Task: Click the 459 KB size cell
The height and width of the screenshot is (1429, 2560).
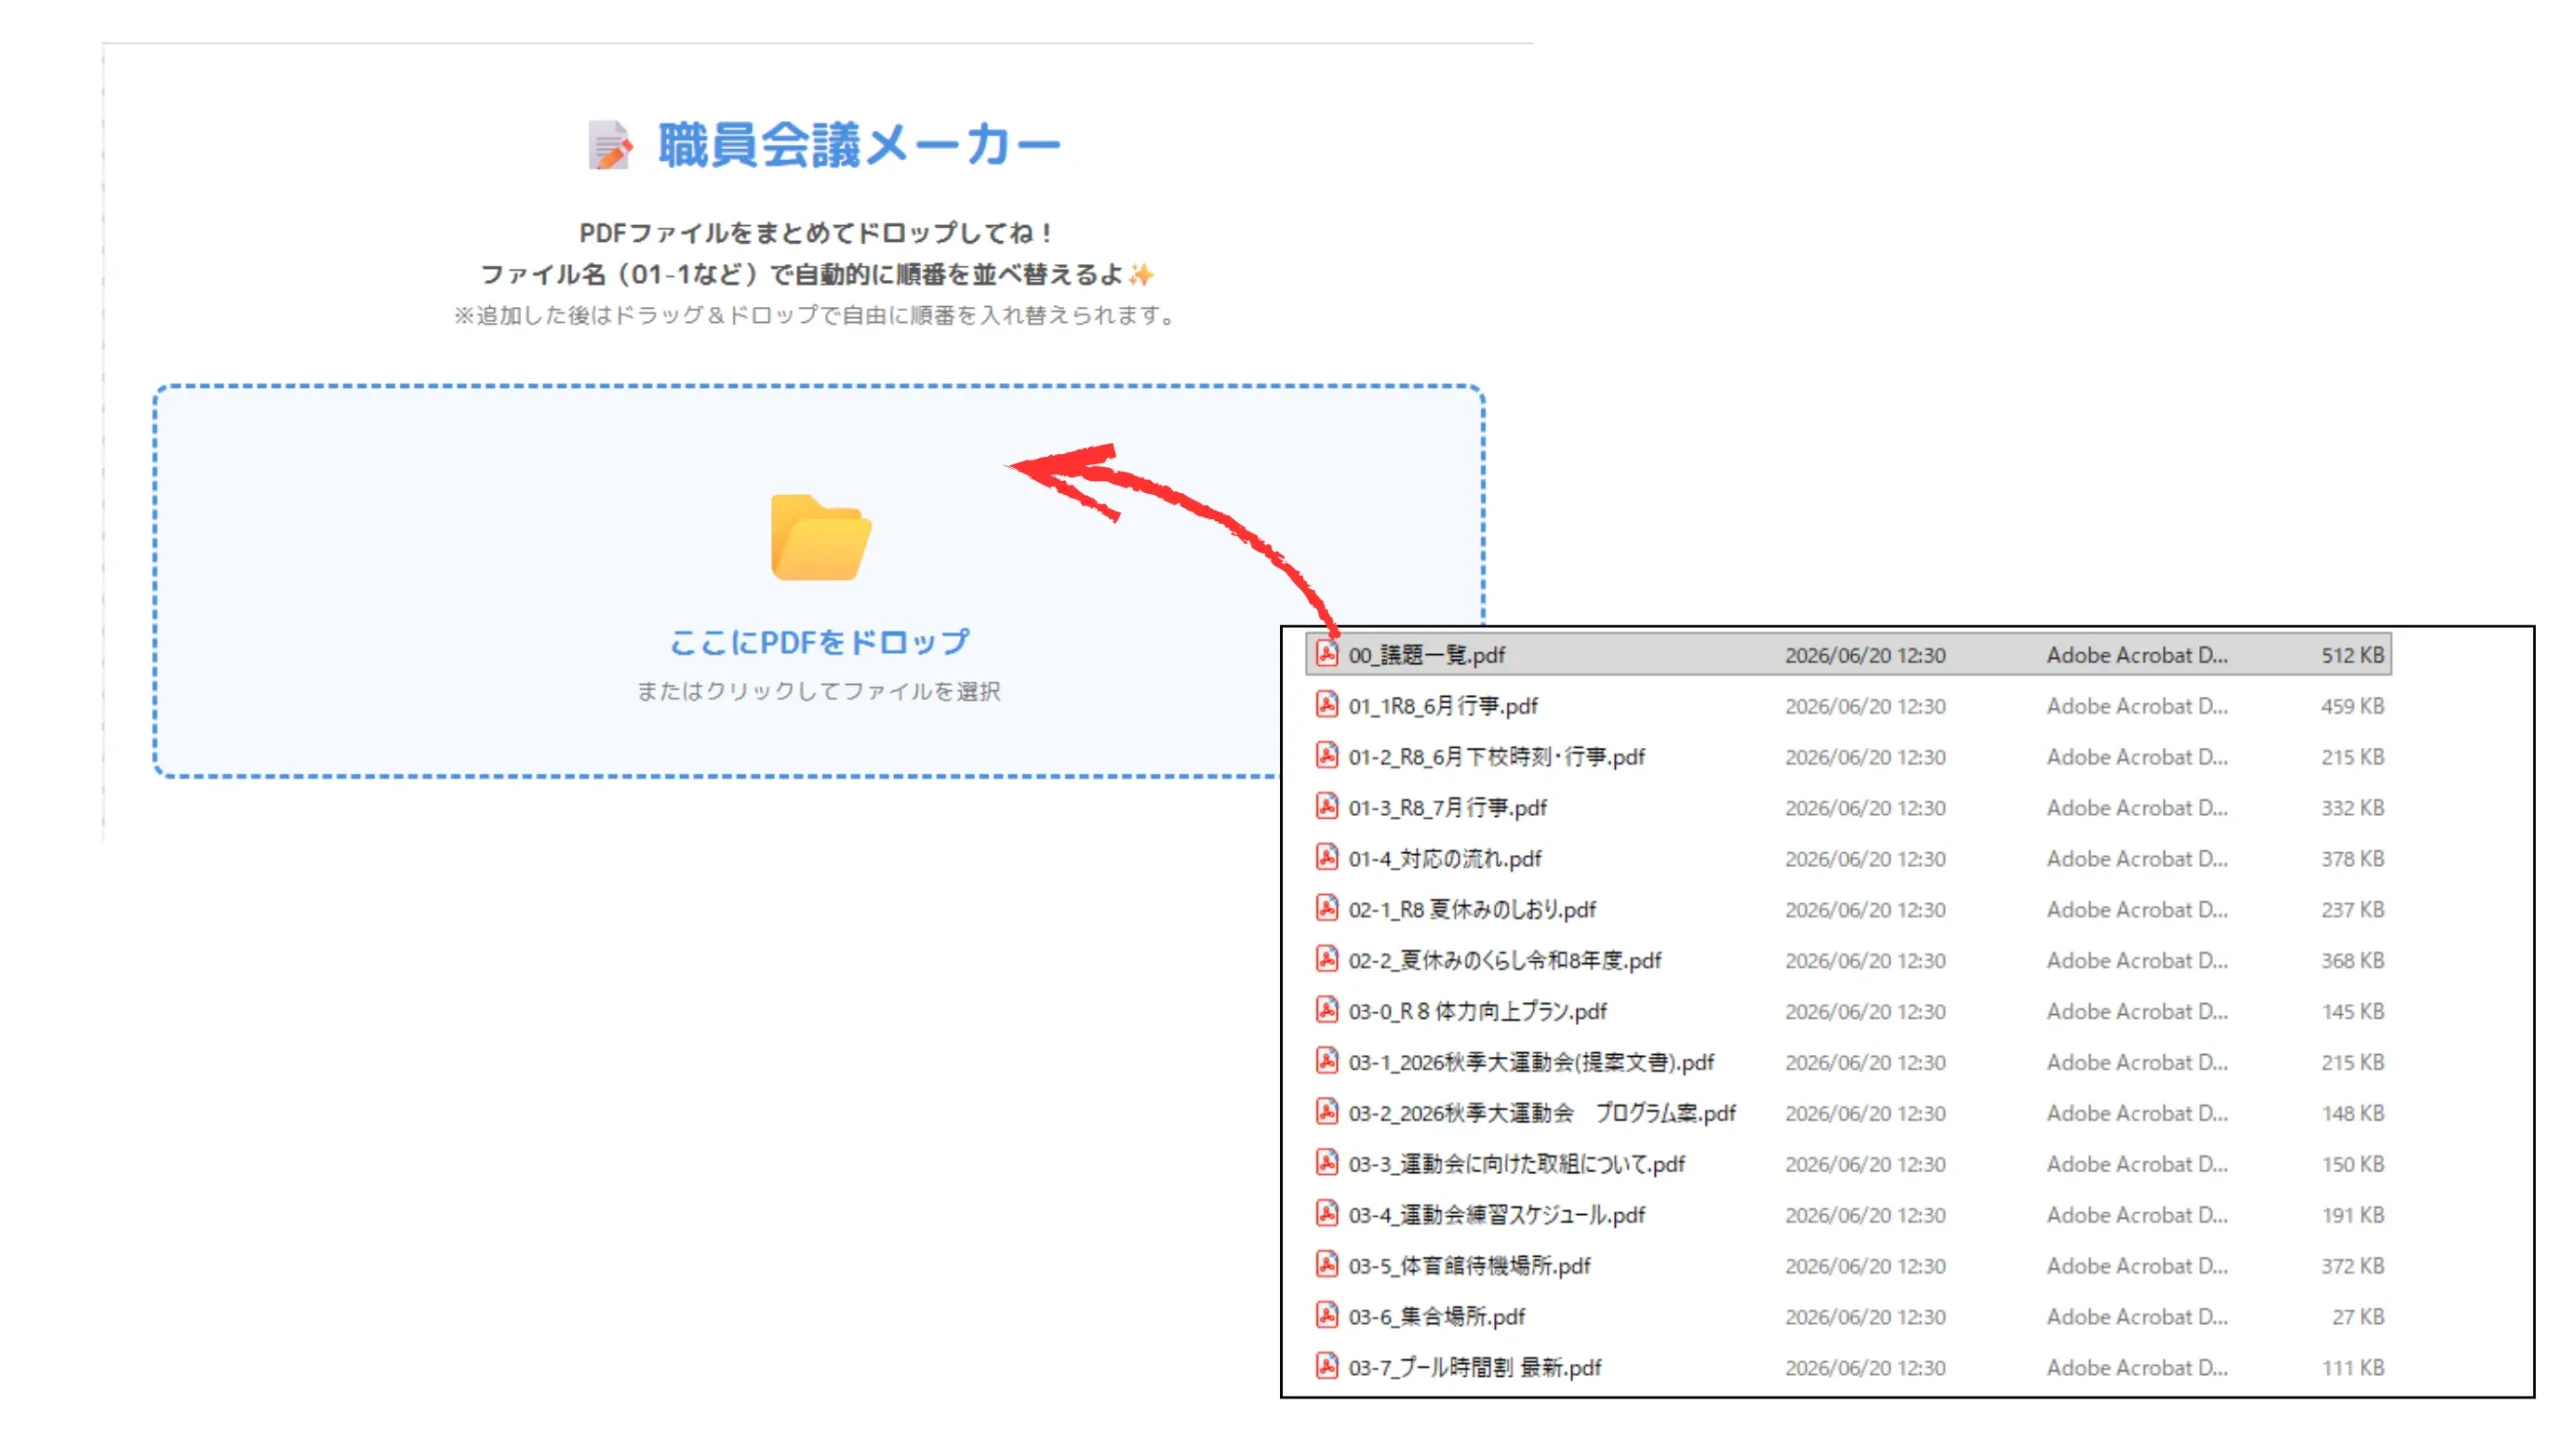Action: click(2352, 707)
